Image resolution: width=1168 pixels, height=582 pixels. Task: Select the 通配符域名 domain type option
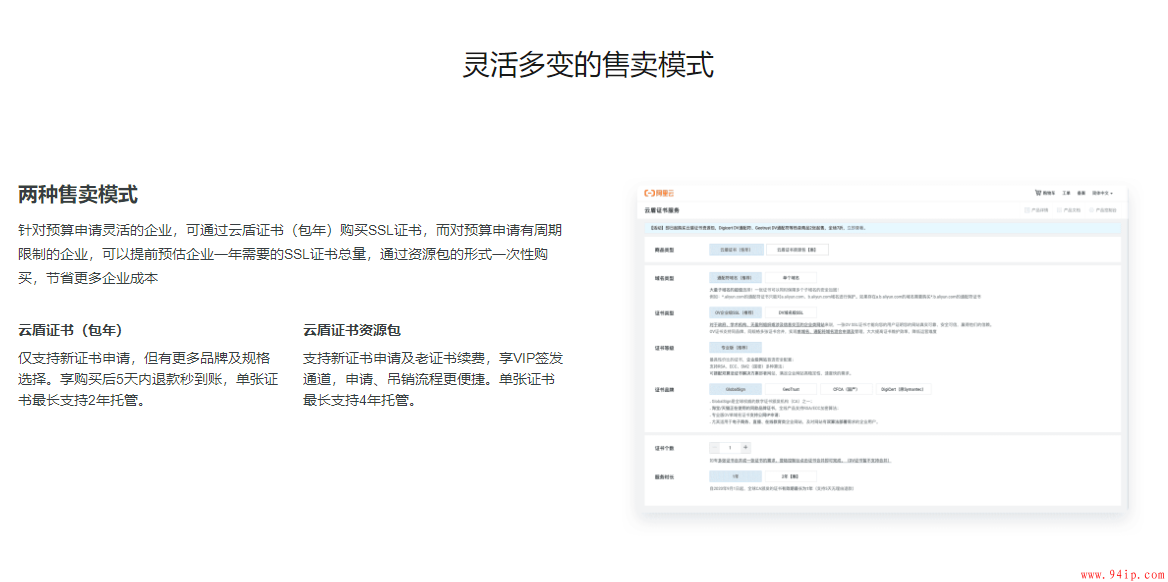tap(735, 277)
